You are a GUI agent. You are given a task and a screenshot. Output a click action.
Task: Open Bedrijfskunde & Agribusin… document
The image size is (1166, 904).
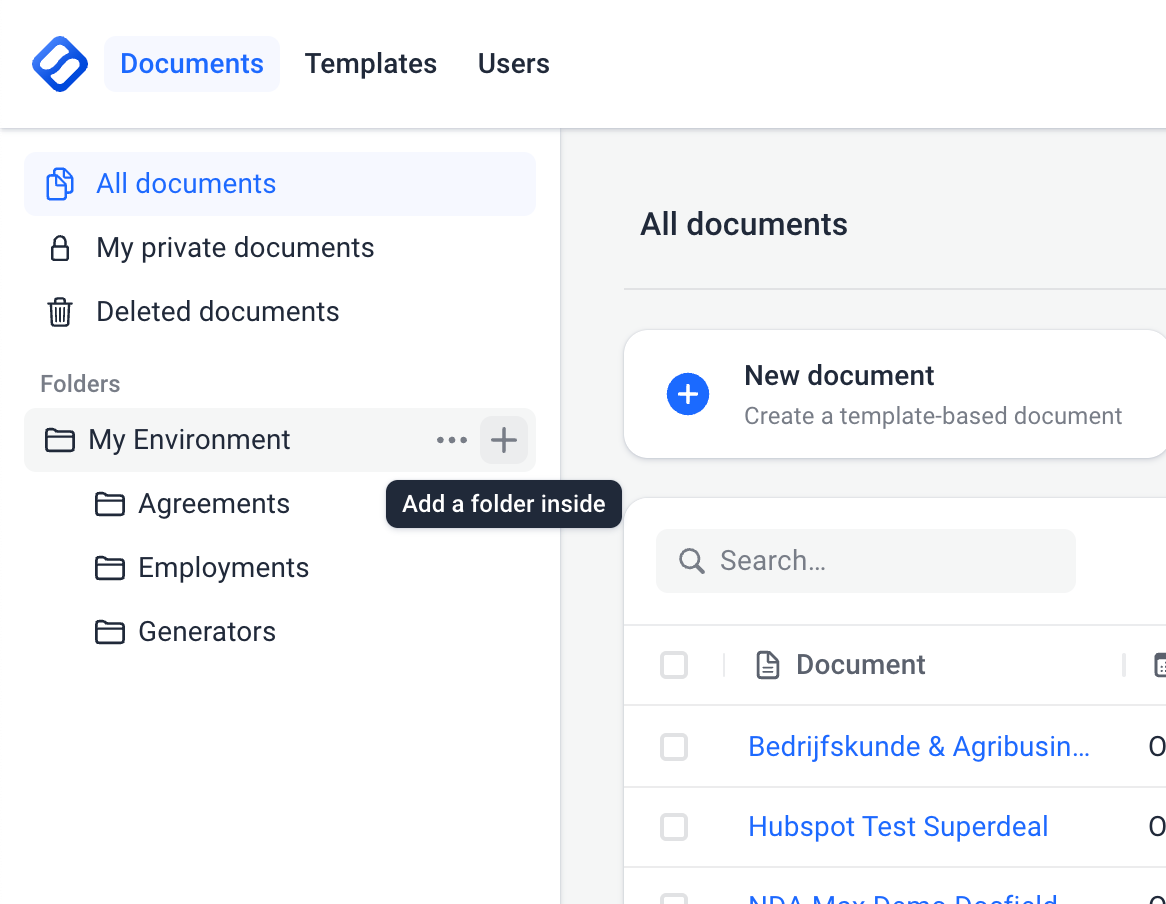coord(919,746)
